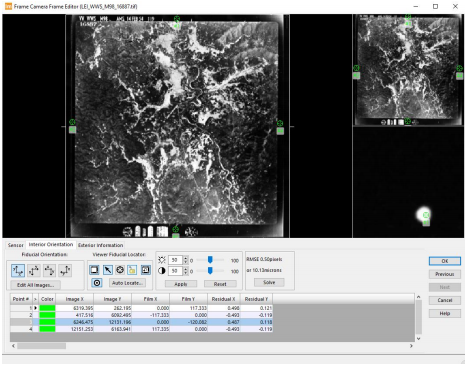Pick the third fiducial orientation icon

click(x=49, y=271)
